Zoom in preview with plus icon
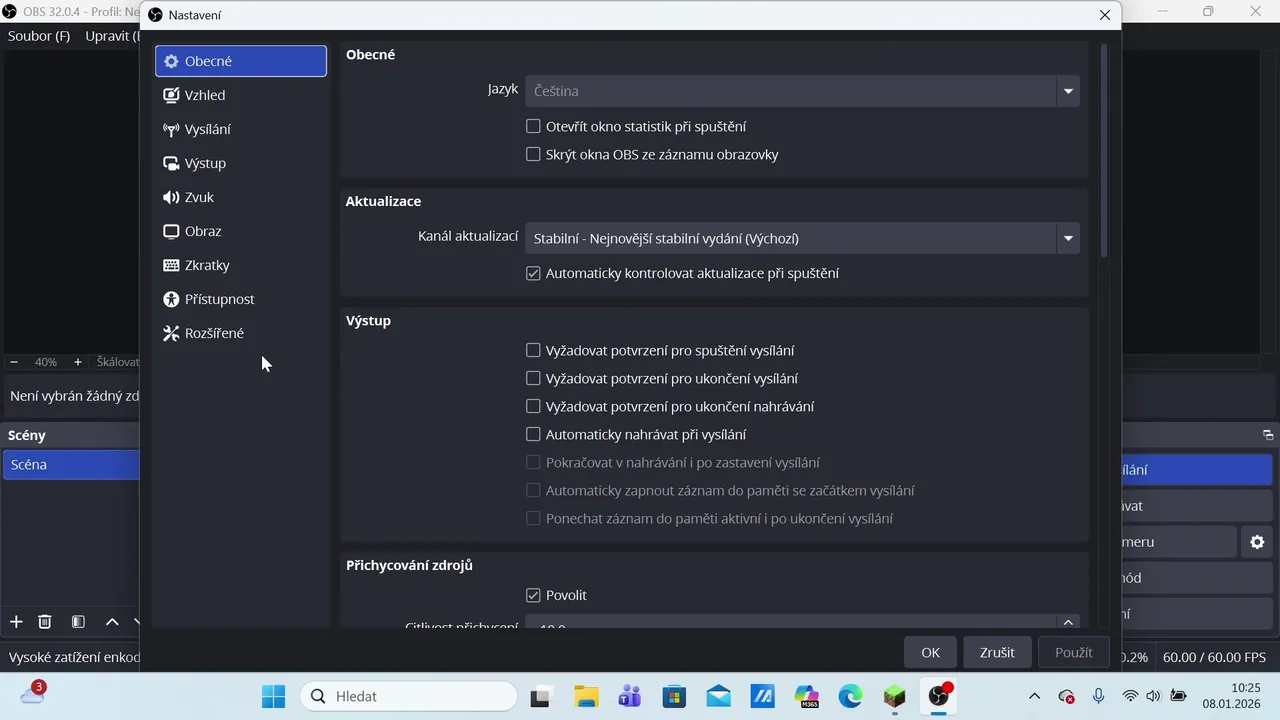This screenshot has width=1280, height=720. 78,362
